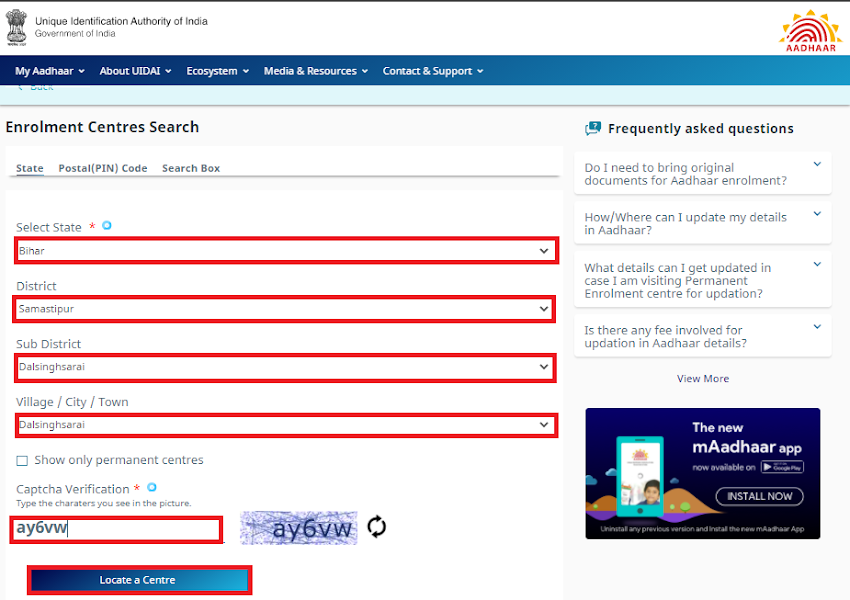Switch to the Search Box tab

(191, 168)
